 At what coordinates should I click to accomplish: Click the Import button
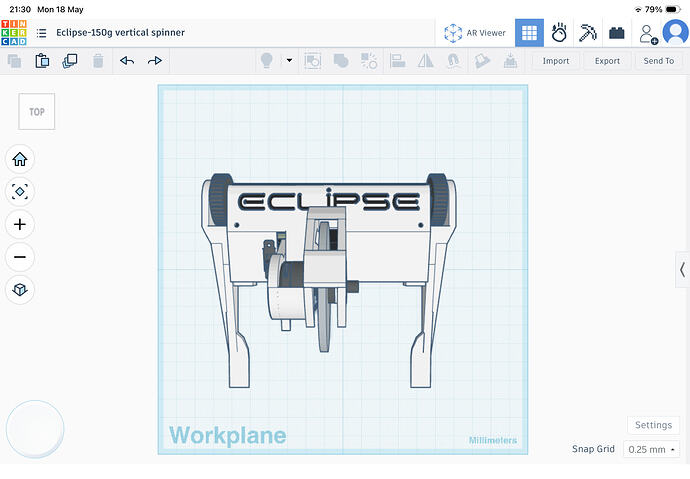(x=556, y=61)
